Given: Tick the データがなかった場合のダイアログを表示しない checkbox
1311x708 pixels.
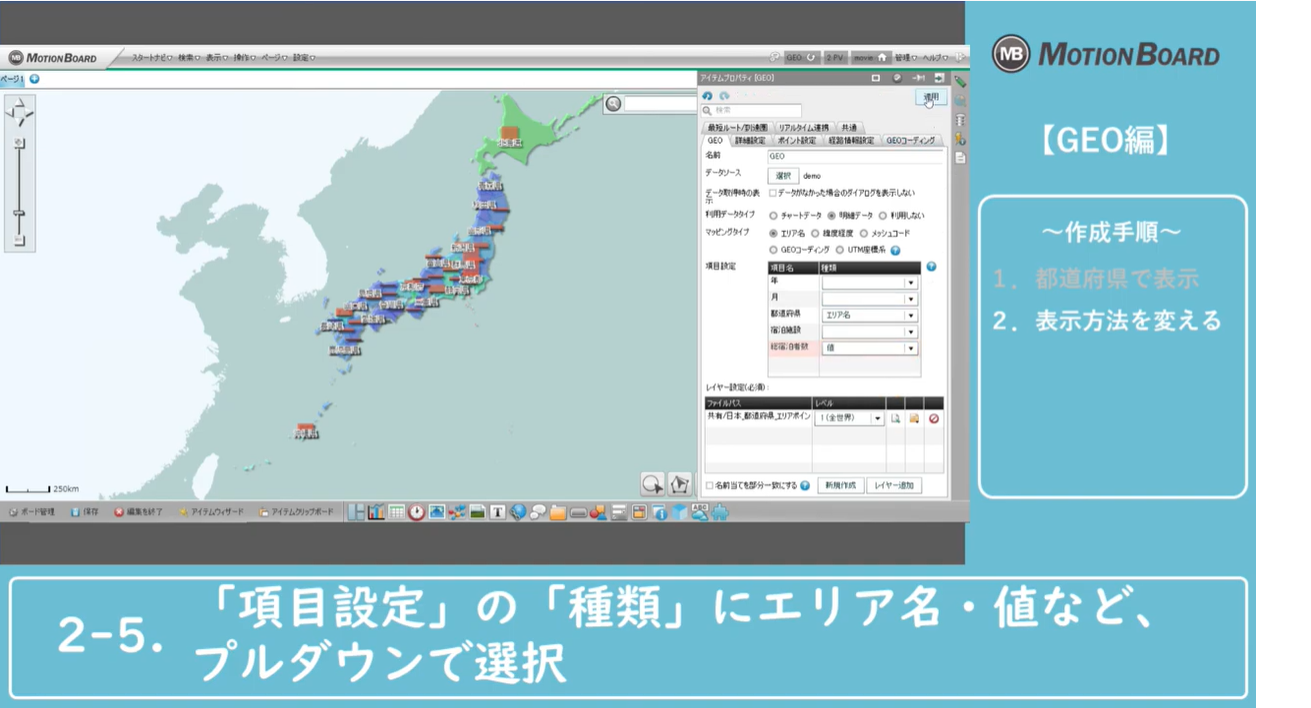Looking at the screenshot, I should (x=772, y=192).
